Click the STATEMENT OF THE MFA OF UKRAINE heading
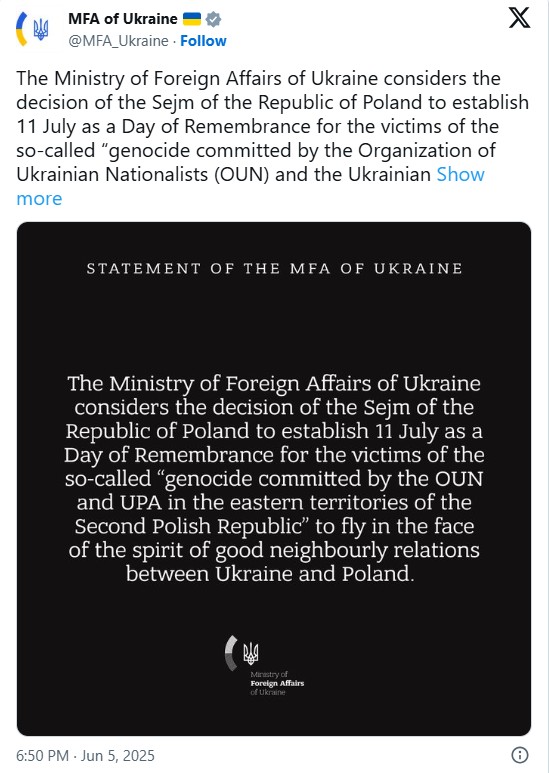Viewport: 549px width, 773px height. [274, 269]
